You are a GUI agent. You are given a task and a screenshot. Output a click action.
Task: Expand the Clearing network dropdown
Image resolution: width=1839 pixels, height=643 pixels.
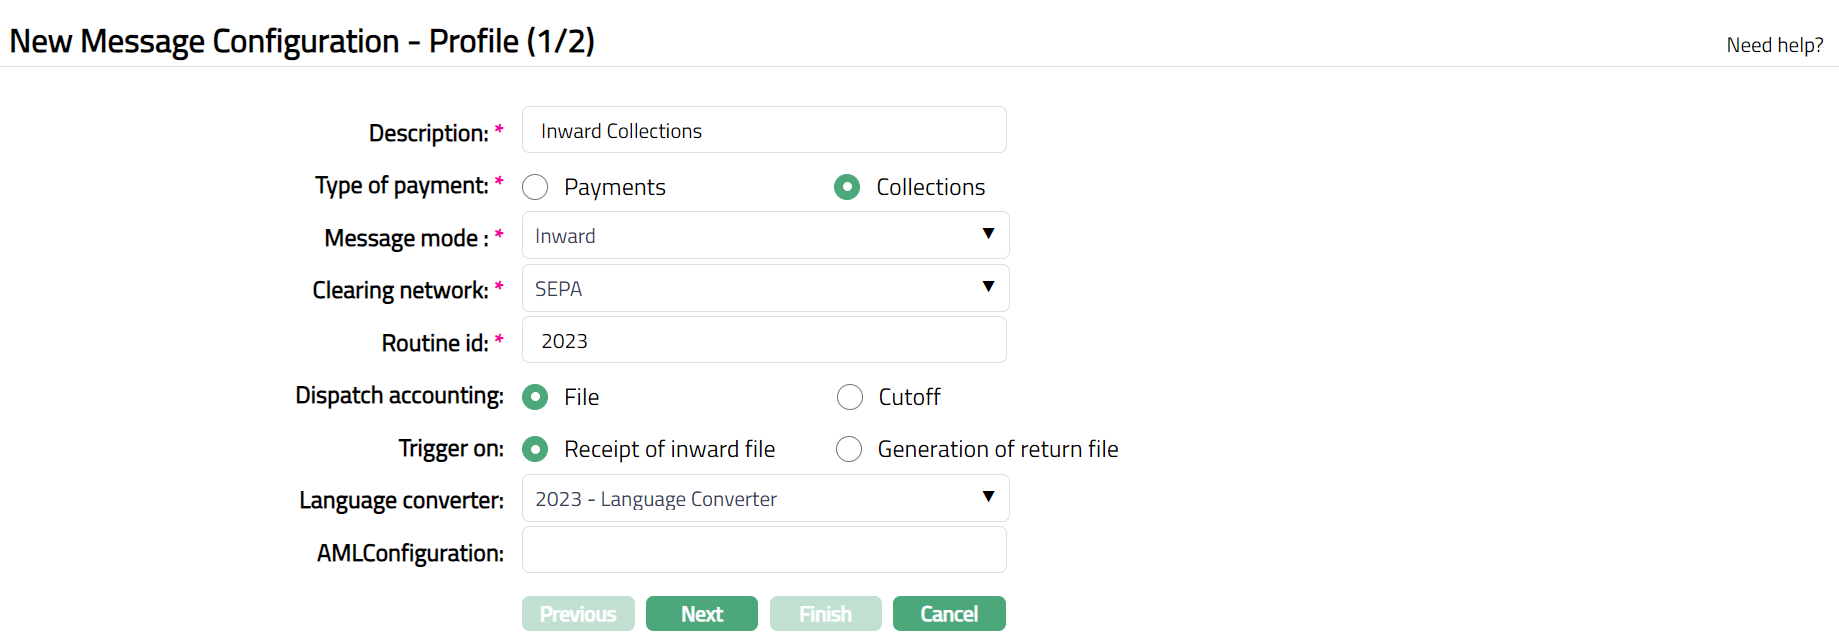[765, 289]
